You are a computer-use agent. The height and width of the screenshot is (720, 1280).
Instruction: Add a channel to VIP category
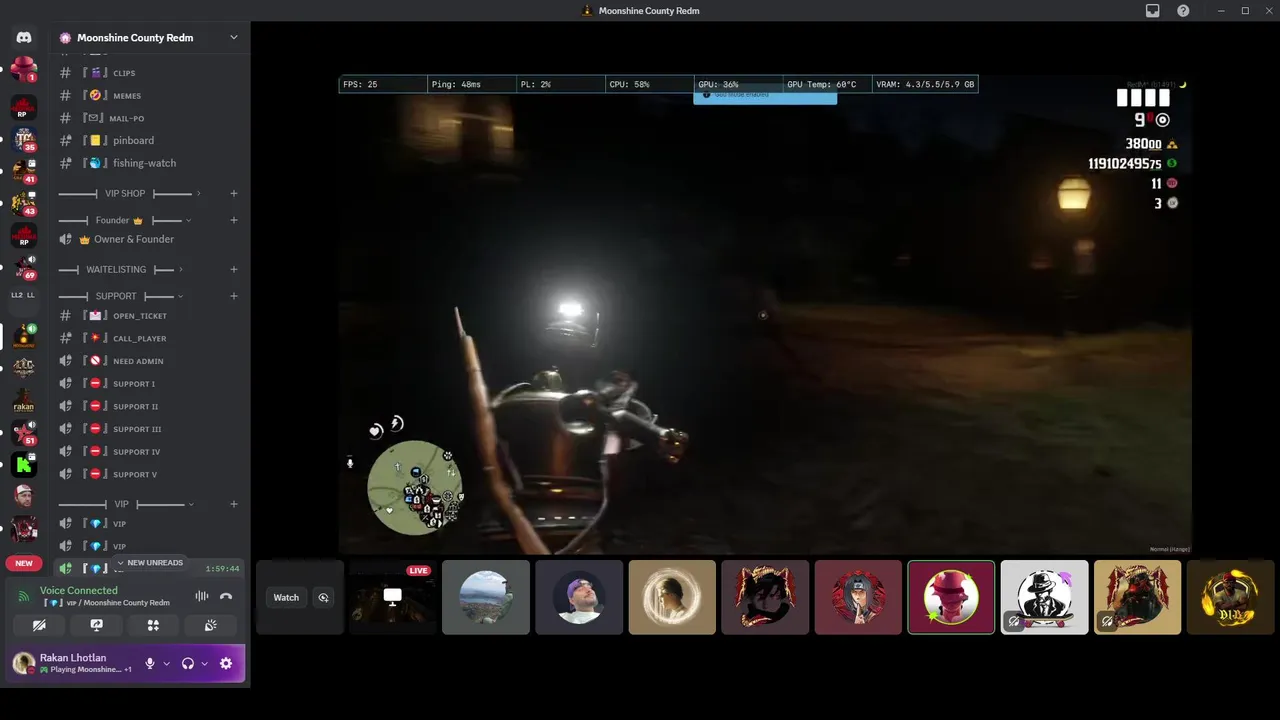pos(234,504)
